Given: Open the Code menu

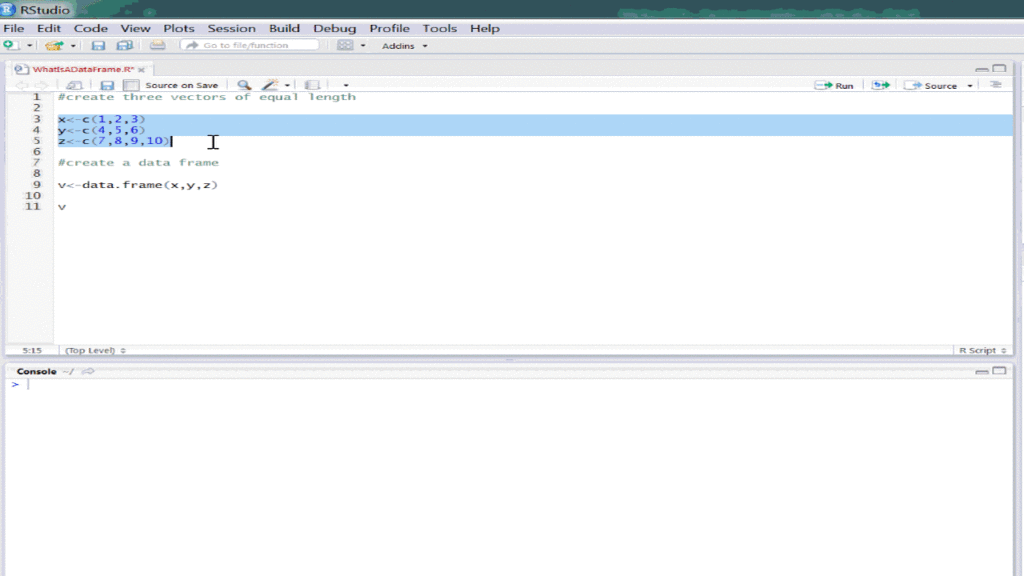Looking at the screenshot, I should click(90, 28).
